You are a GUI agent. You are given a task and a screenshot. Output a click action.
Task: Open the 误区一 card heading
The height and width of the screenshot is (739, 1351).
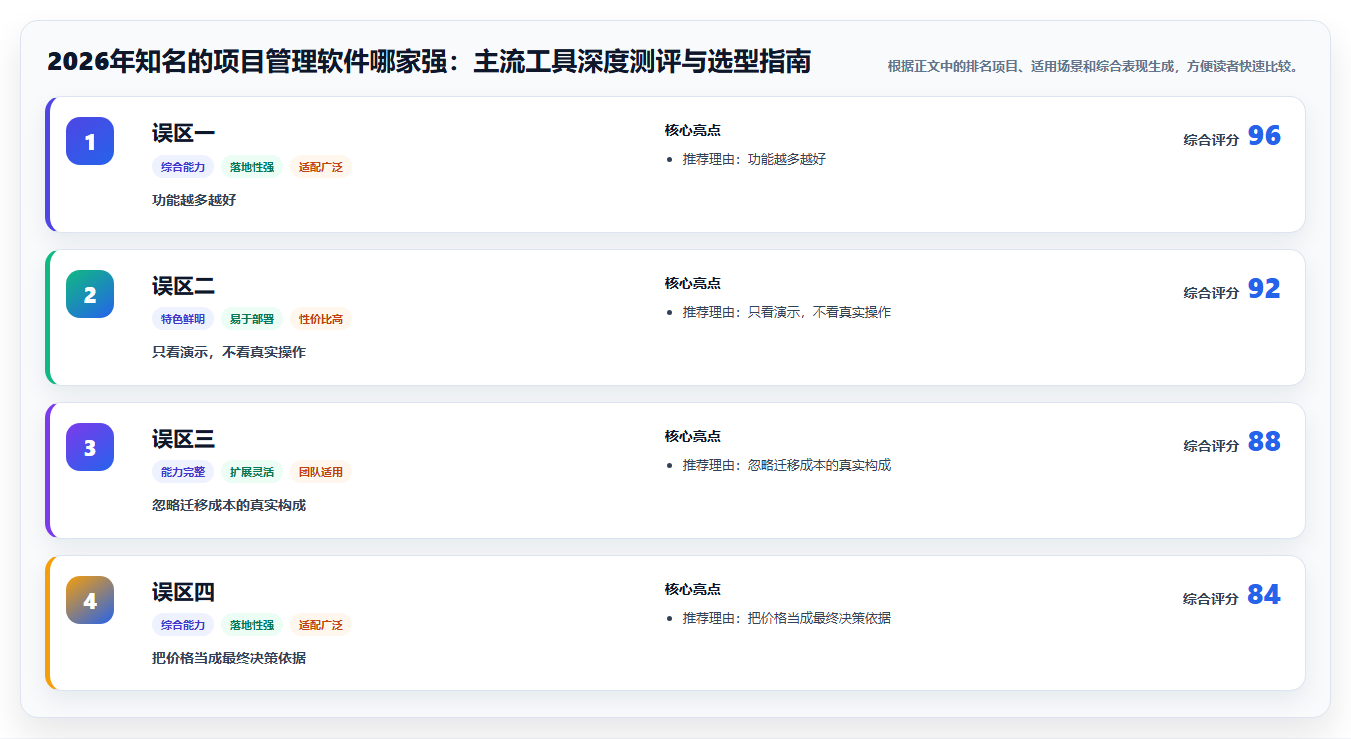183,133
